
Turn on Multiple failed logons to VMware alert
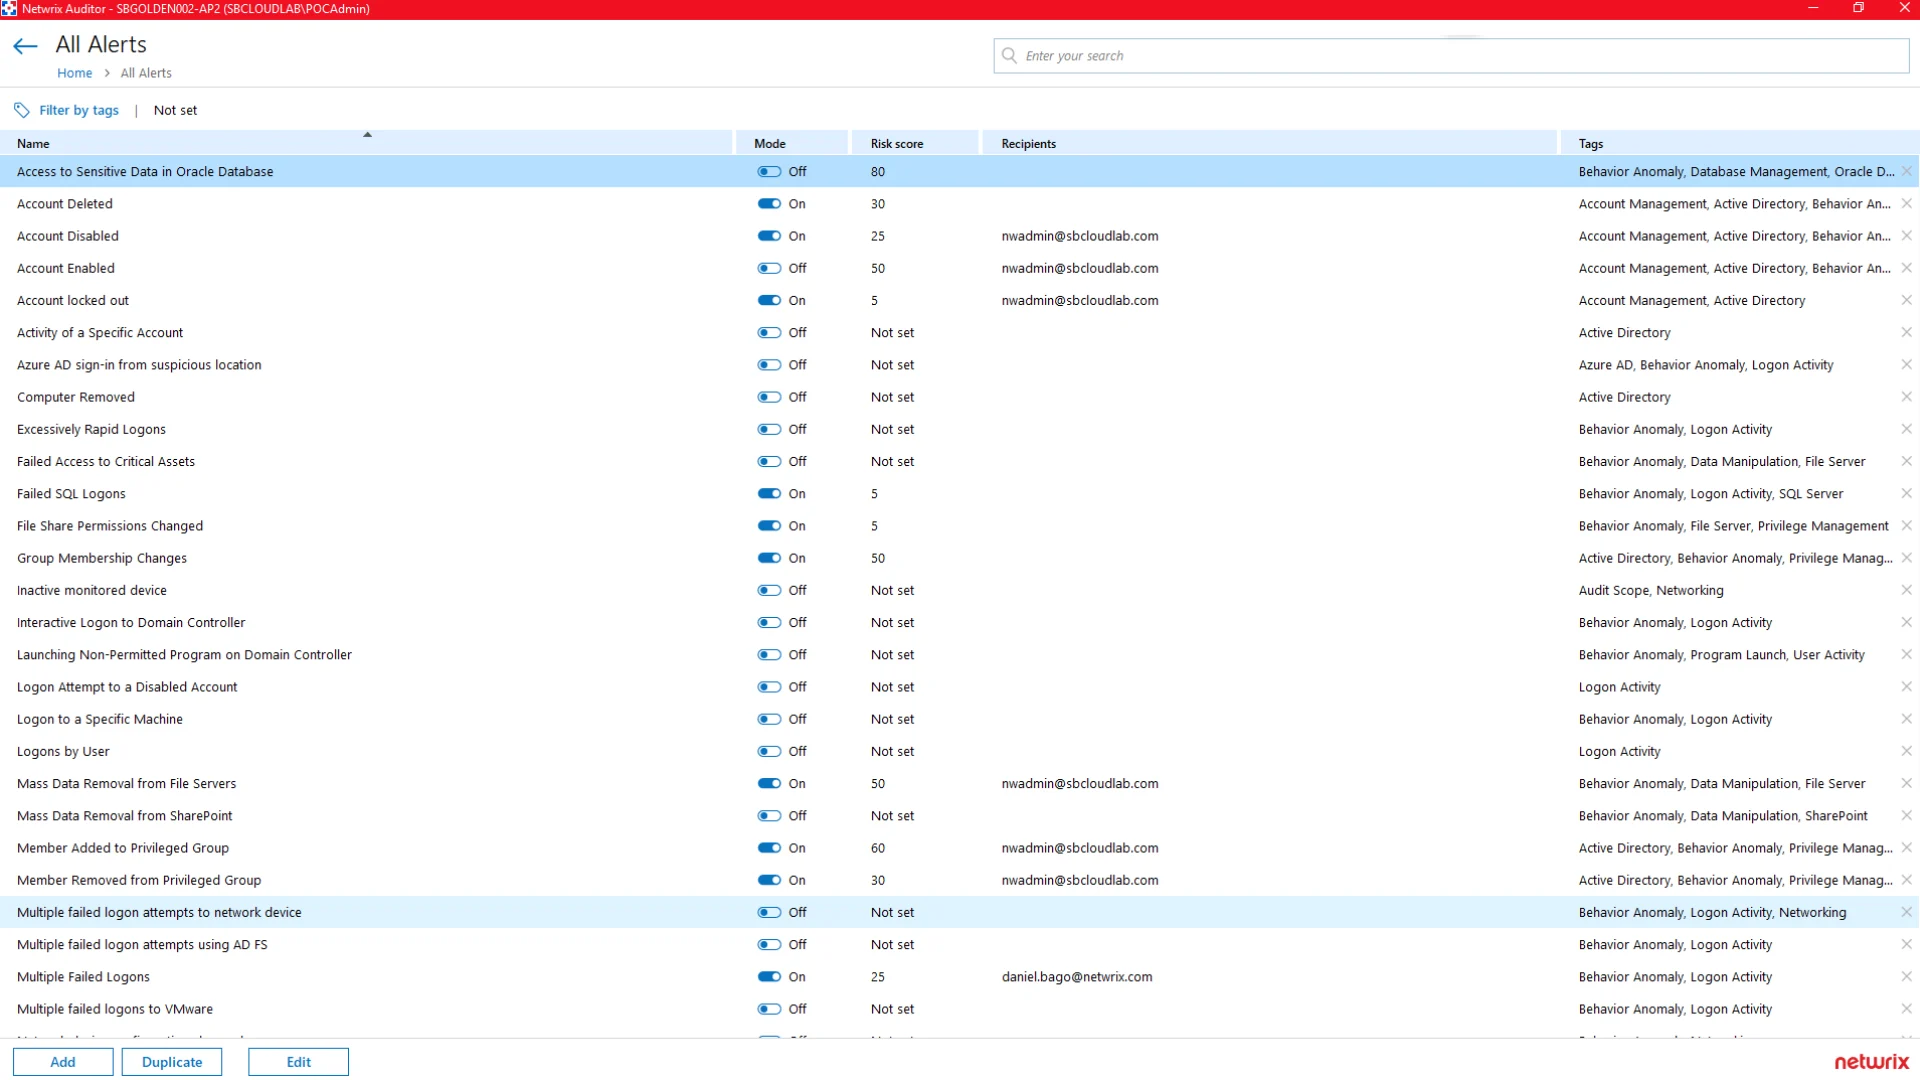pyautogui.click(x=769, y=1009)
